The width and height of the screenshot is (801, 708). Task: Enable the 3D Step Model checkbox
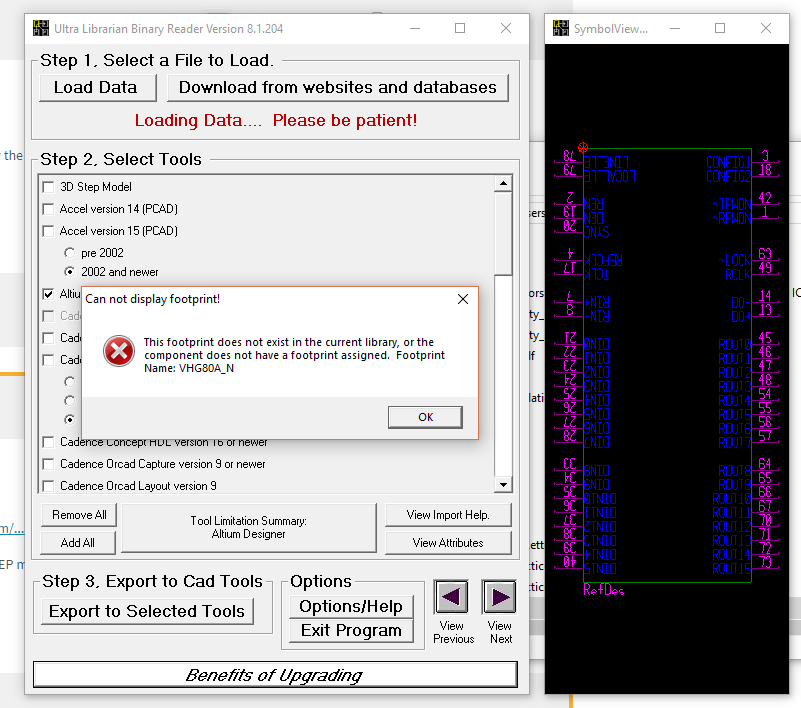tap(49, 187)
